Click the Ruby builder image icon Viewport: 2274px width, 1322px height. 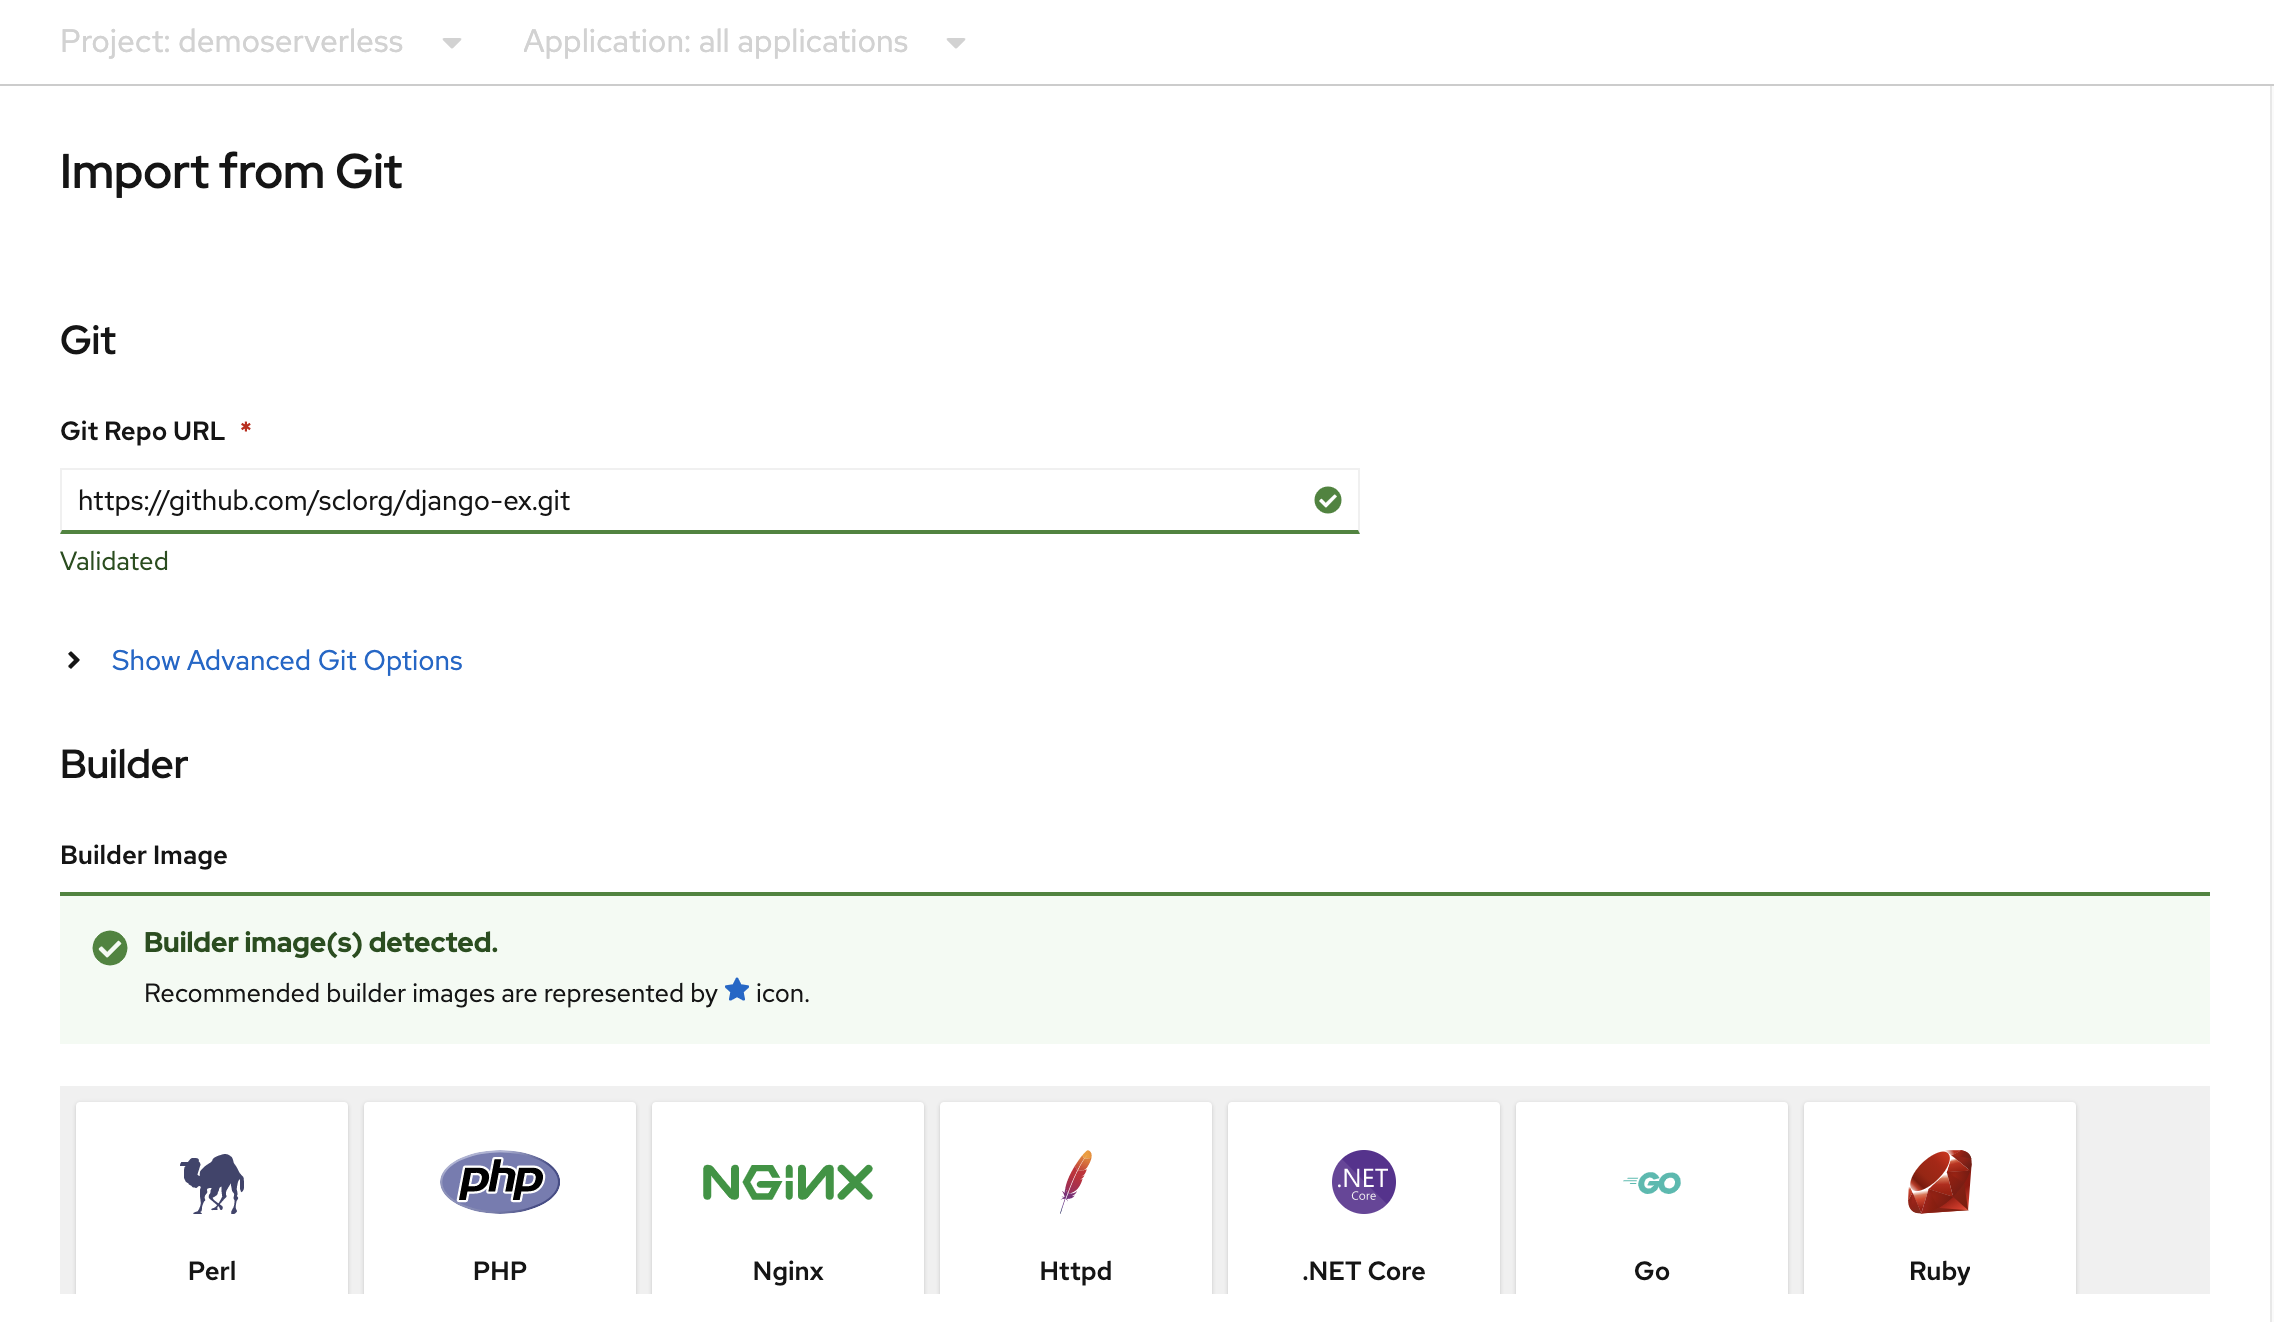(x=1940, y=1179)
